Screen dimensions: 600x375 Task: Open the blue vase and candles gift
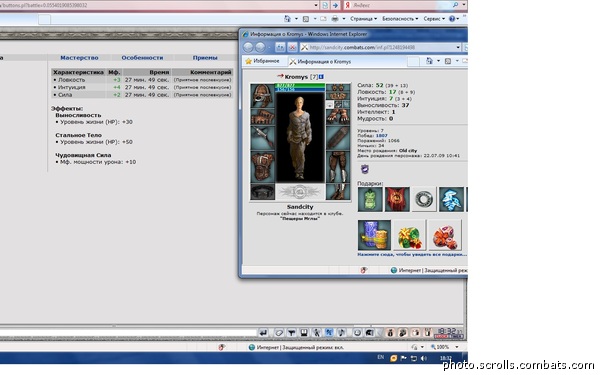tap(374, 235)
